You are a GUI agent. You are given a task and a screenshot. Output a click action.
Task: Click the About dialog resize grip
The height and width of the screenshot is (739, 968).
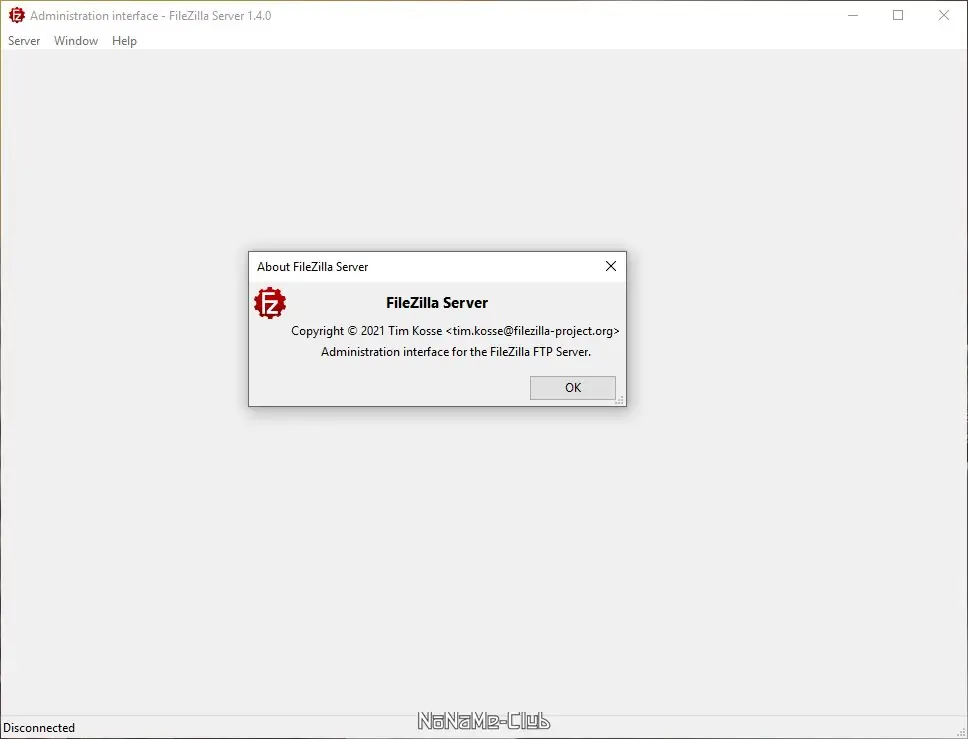620,401
